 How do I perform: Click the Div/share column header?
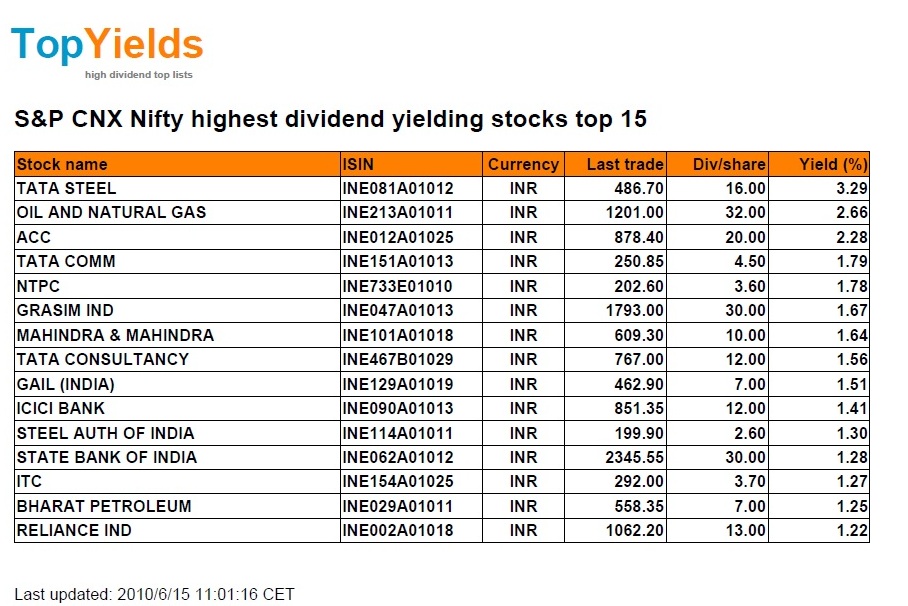click(x=729, y=164)
